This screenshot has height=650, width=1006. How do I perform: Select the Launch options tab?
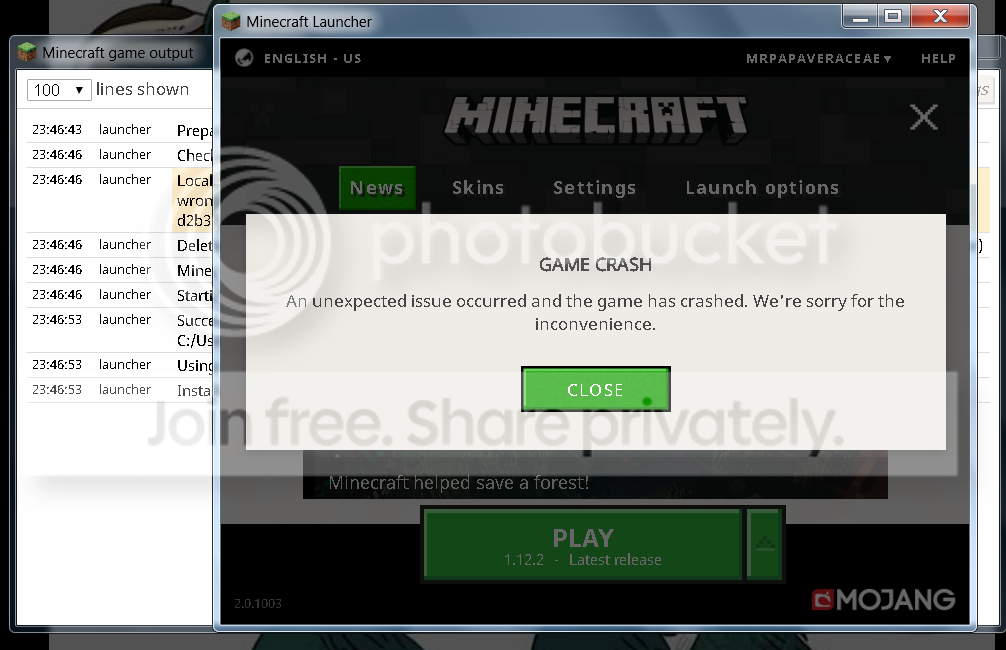tap(761, 188)
